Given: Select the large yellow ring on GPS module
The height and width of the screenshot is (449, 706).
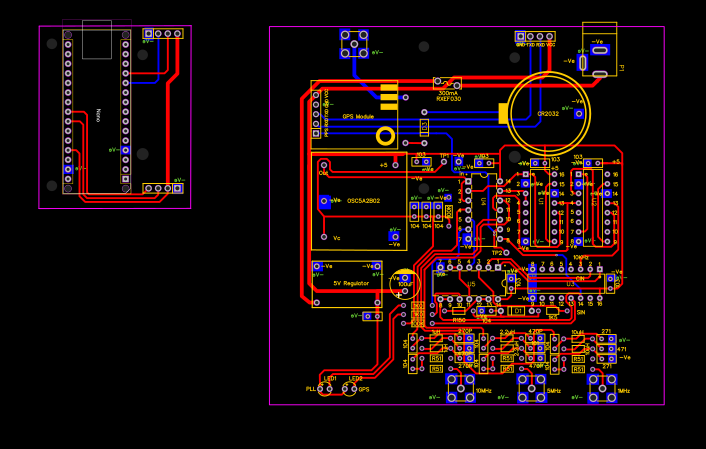Looking at the screenshot, I should (x=385, y=136).
